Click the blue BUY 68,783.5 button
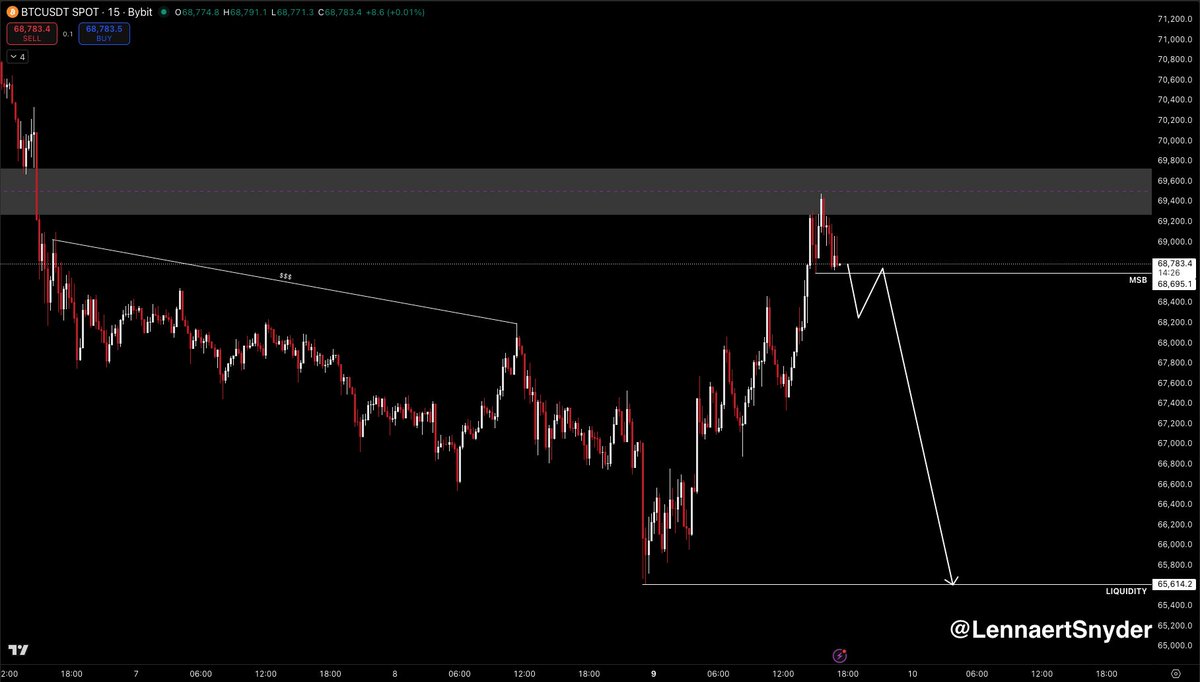Viewport: 1200px width, 682px height. point(106,34)
